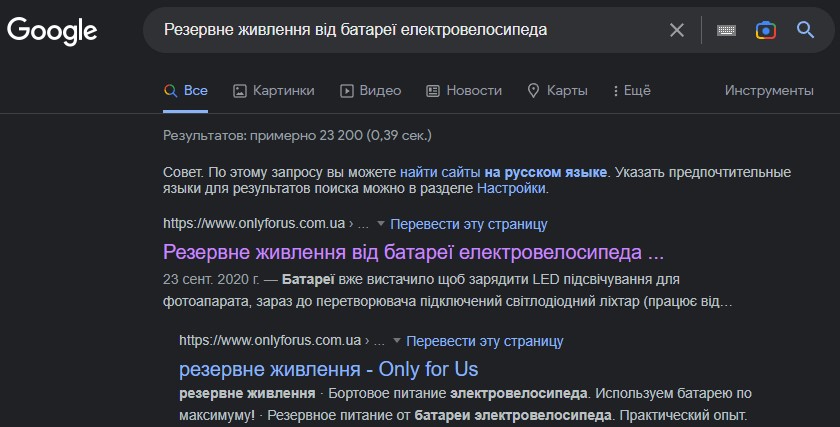840x427 pixels.
Task: Click найти сайты на русском языке link
Action: [x=503, y=172]
